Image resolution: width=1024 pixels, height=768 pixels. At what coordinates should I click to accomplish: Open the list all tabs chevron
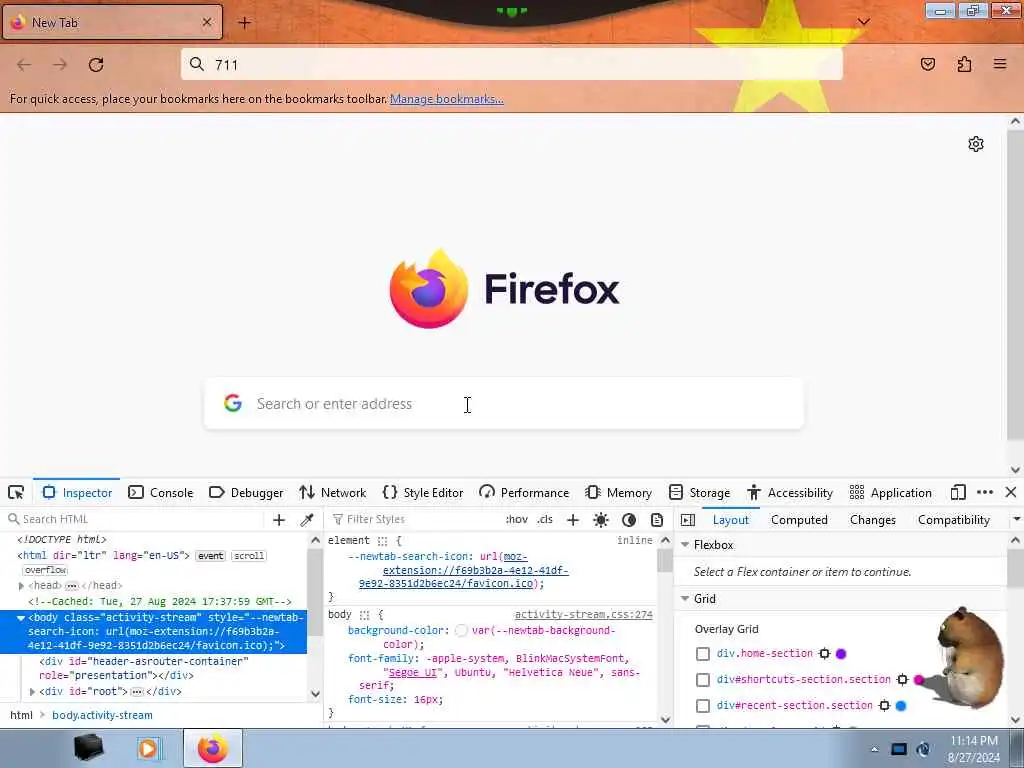point(863,22)
